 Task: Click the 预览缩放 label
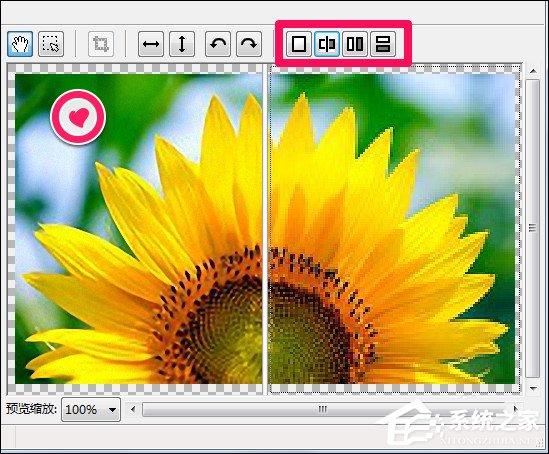32,409
